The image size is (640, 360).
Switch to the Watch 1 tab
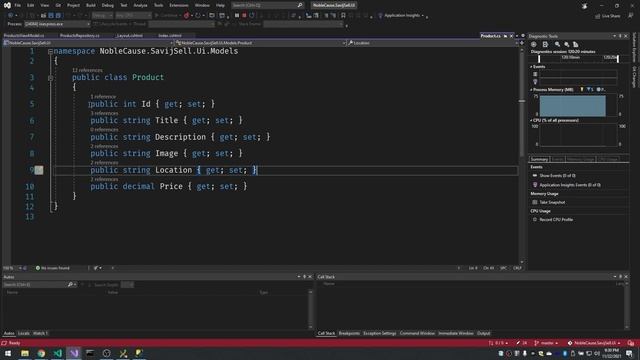coord(40,333)
